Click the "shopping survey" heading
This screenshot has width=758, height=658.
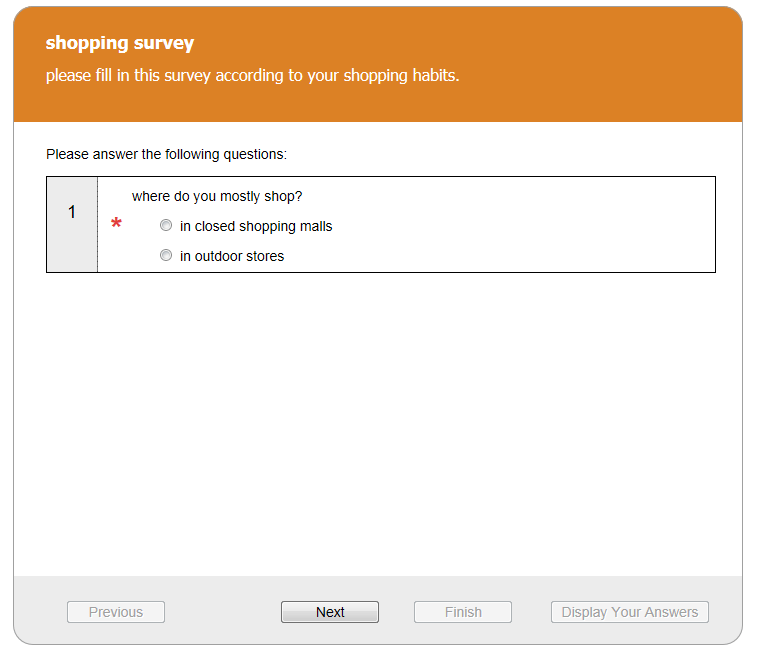click(x=120, y=43)
